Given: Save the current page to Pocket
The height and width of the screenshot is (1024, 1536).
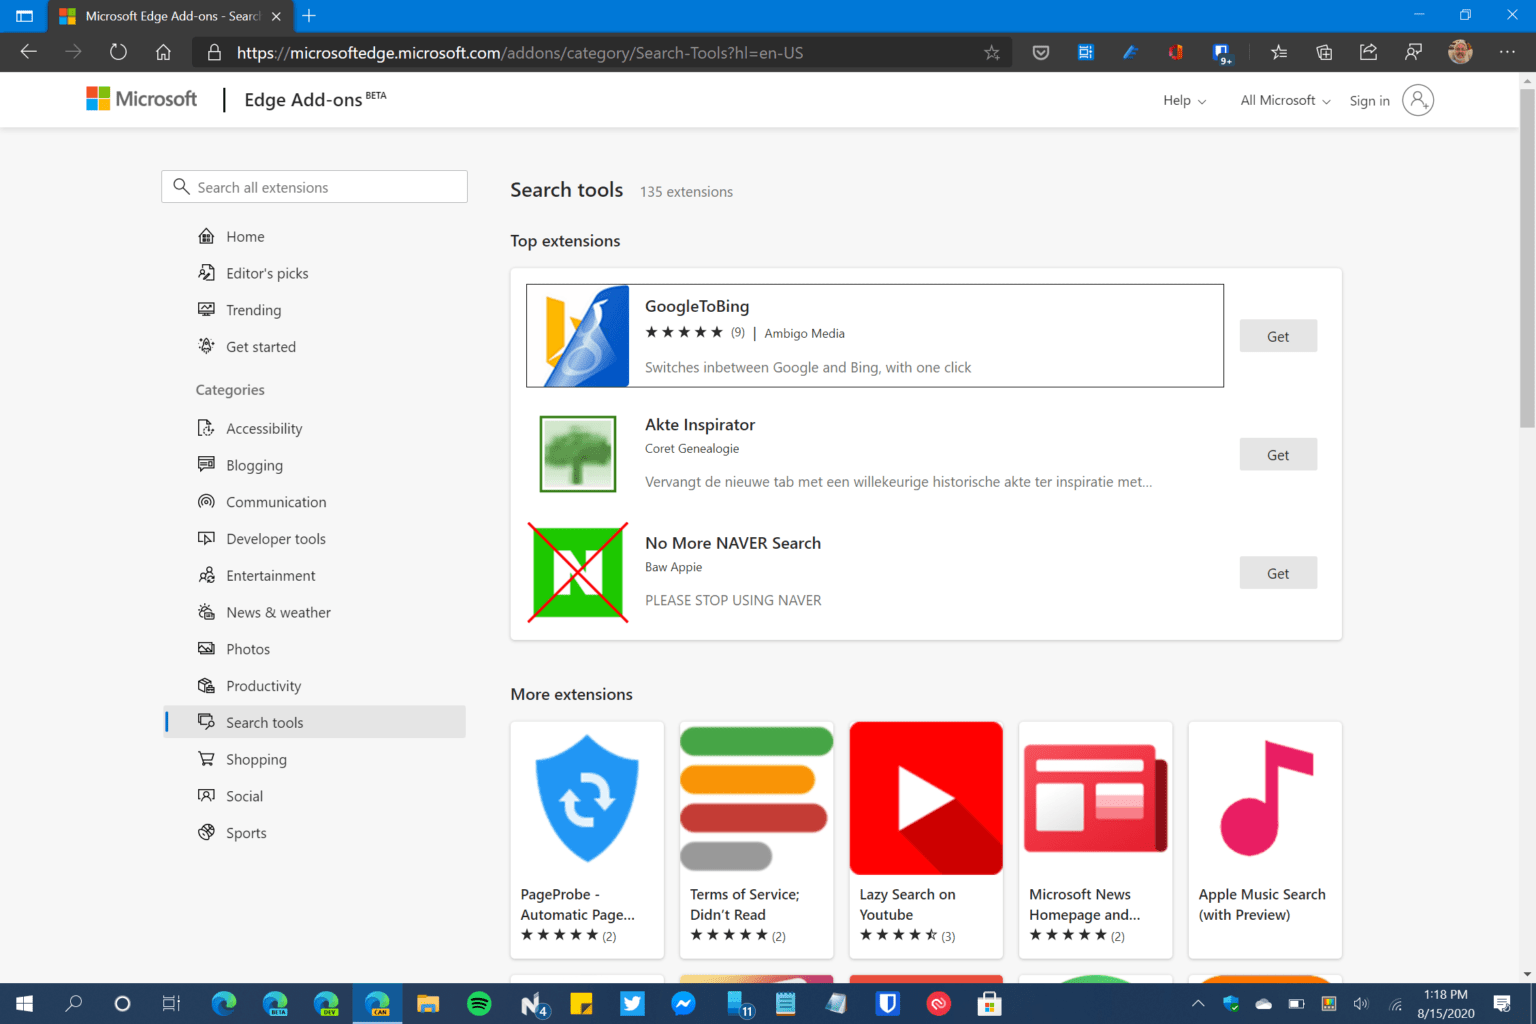Looking at the screenshot, I should [1040, 52].
